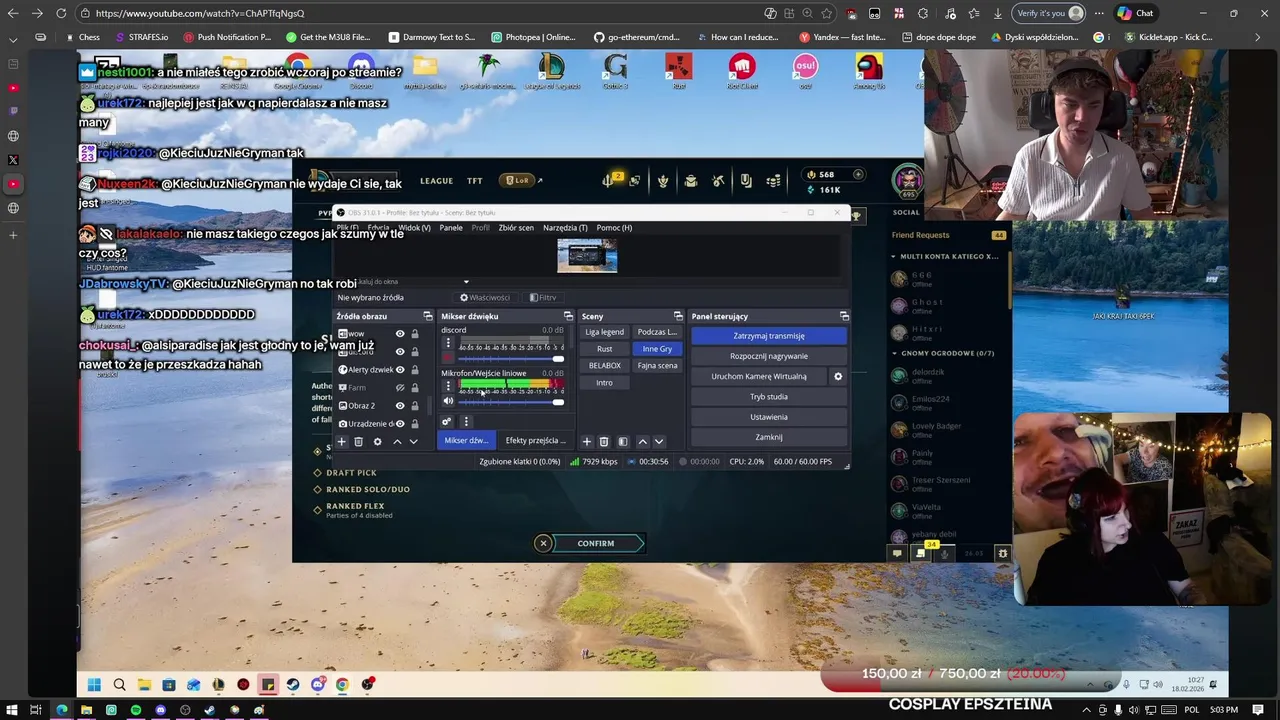Select the Rust scene

tap(604, 349)
